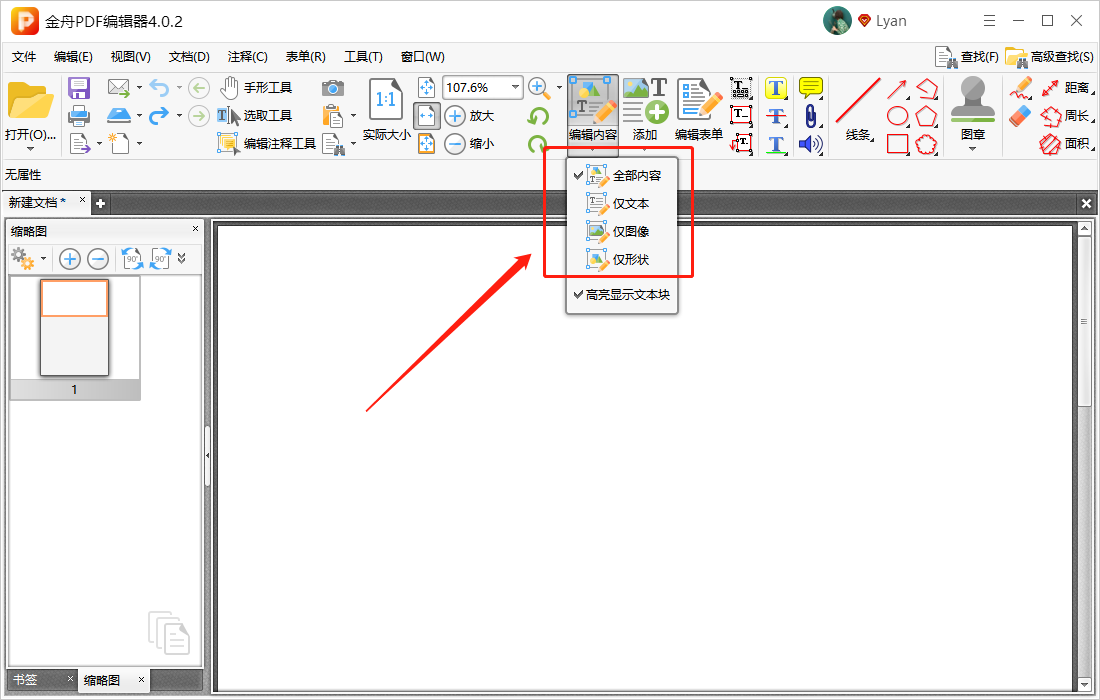Select the hand tool (手形工具)
This screenshot has height=700, width=1100.
(256, 88)
